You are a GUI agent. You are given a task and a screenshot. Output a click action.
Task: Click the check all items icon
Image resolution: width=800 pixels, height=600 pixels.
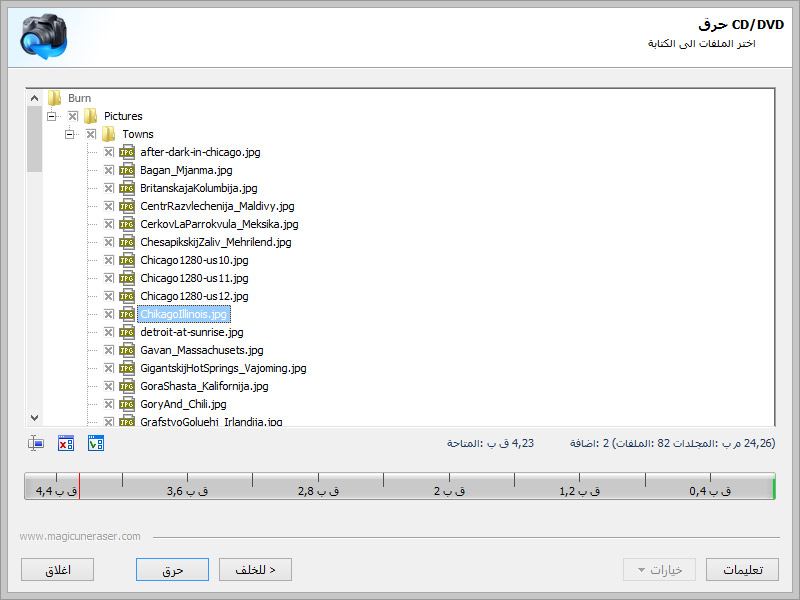tap(96, 443)
